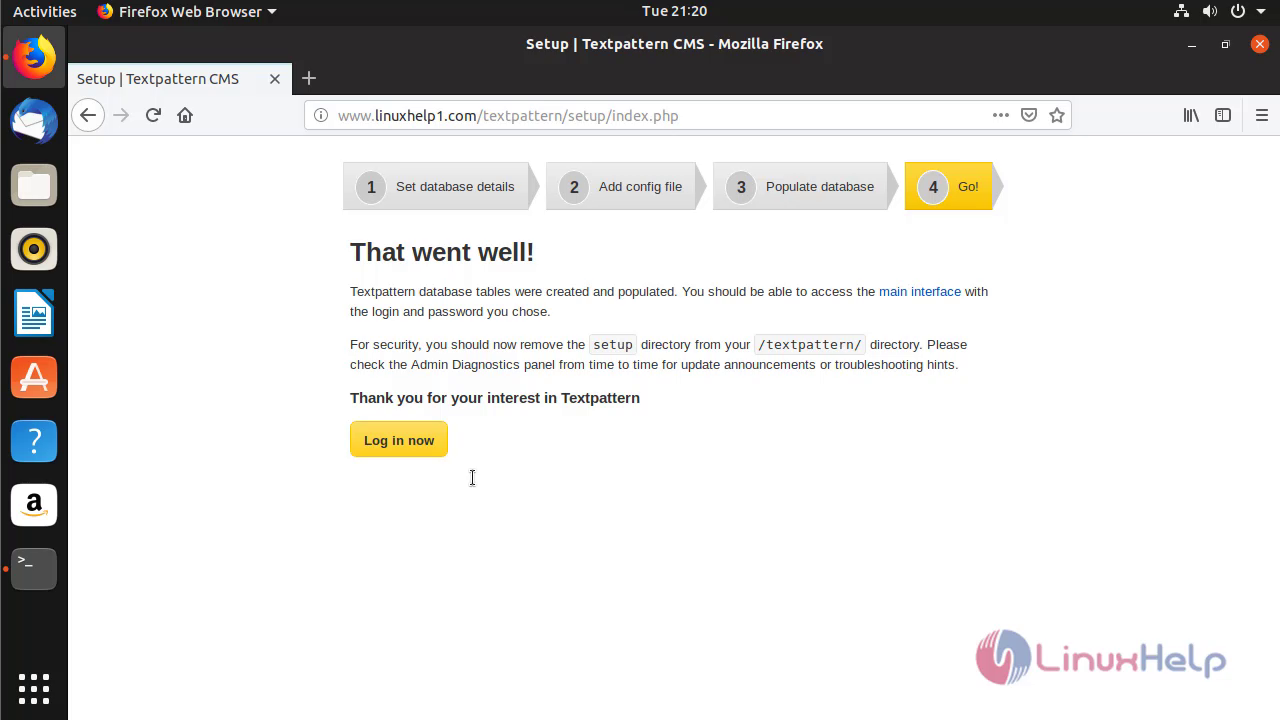
Task: Launch Rhythmbox from the dock
Action: click(x=34, y=249)
